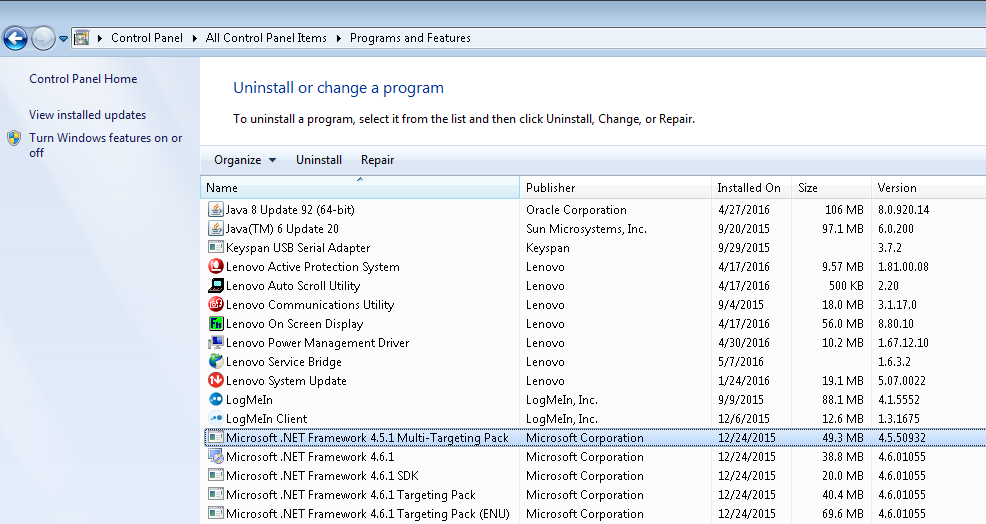Click the Lenovo On Screen Display icon
The image size is (986, 524).
pos(216,323)
